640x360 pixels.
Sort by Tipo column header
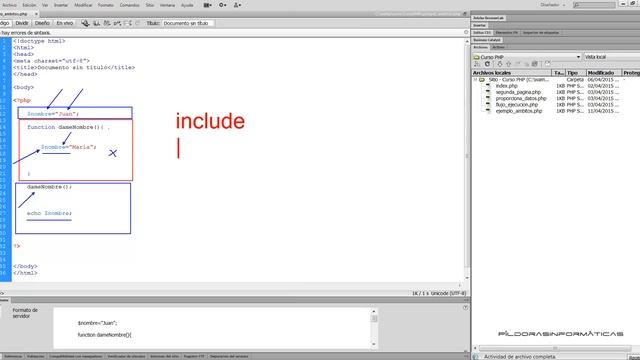[576, 73]
